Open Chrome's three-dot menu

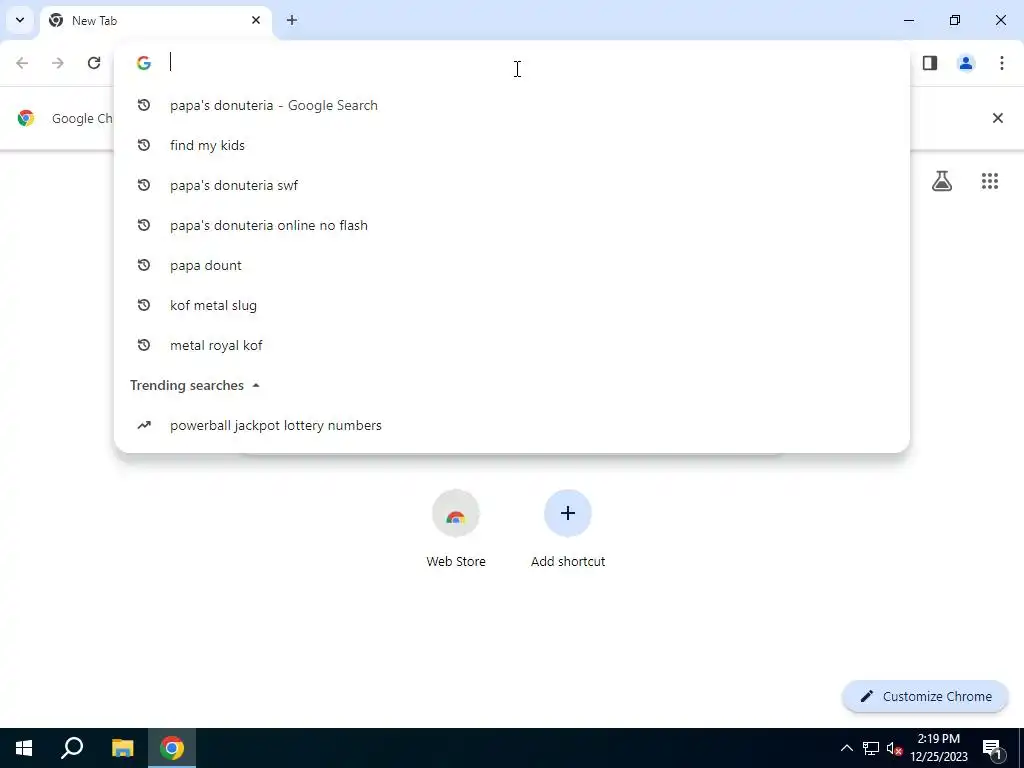(1002, 63)
